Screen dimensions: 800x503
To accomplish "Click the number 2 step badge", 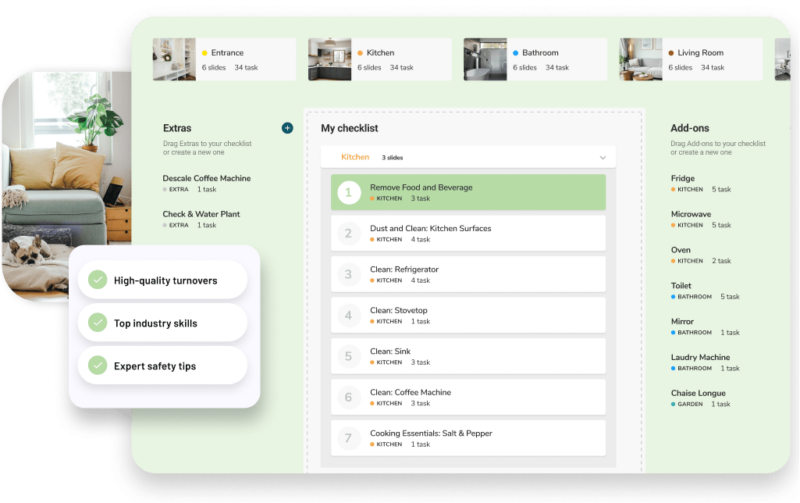I will pos(348,233).
